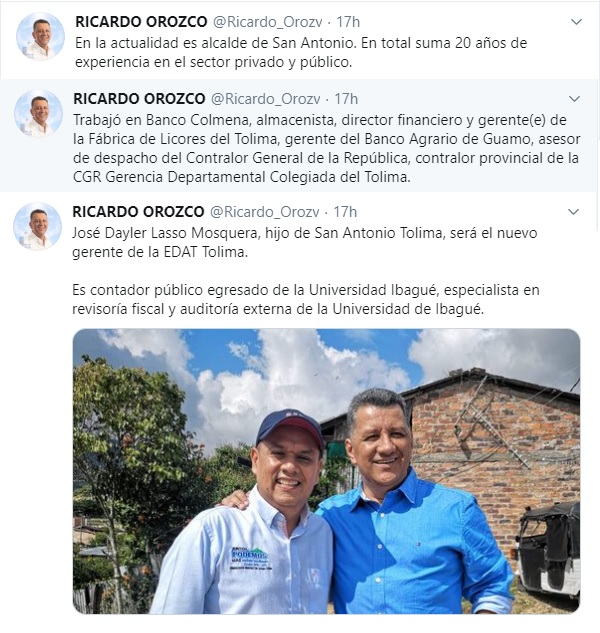Open first tweet's chevron options menu
This screenshot has height=633, width=600.
pos(576,22)
